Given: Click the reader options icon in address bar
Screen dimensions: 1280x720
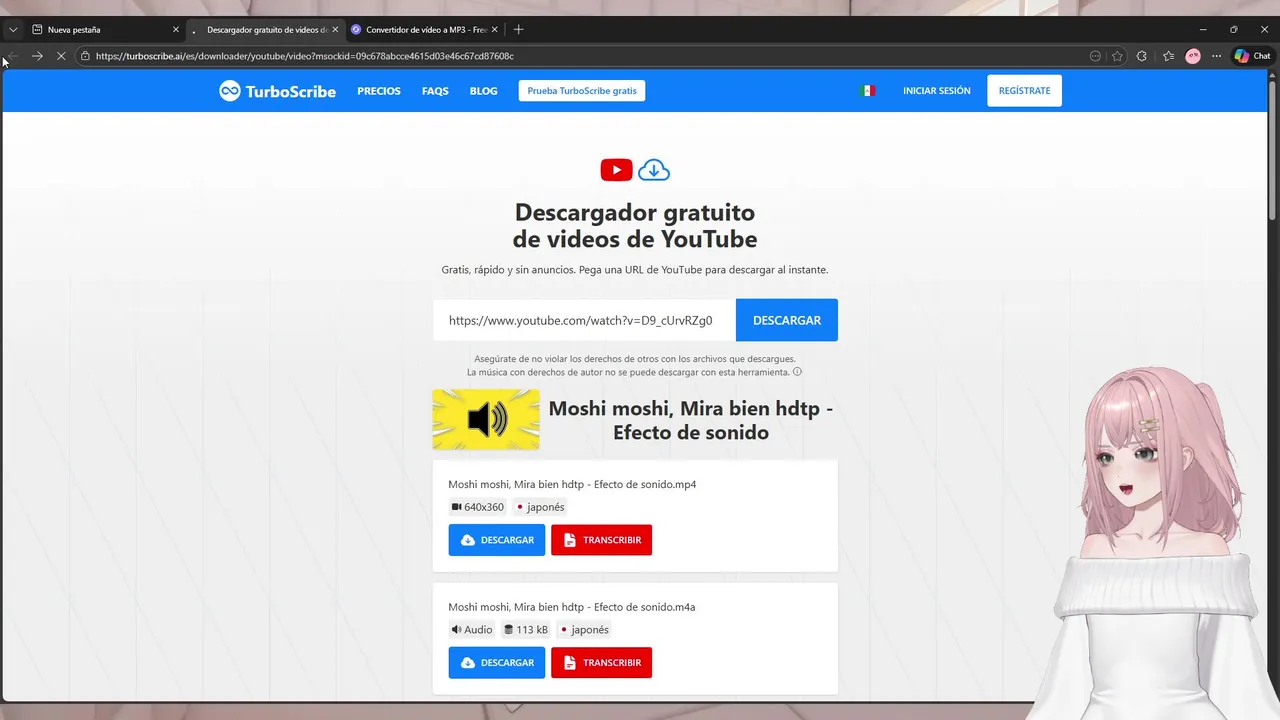Looking at the screenshot, I should click(x=1095, y=56).
